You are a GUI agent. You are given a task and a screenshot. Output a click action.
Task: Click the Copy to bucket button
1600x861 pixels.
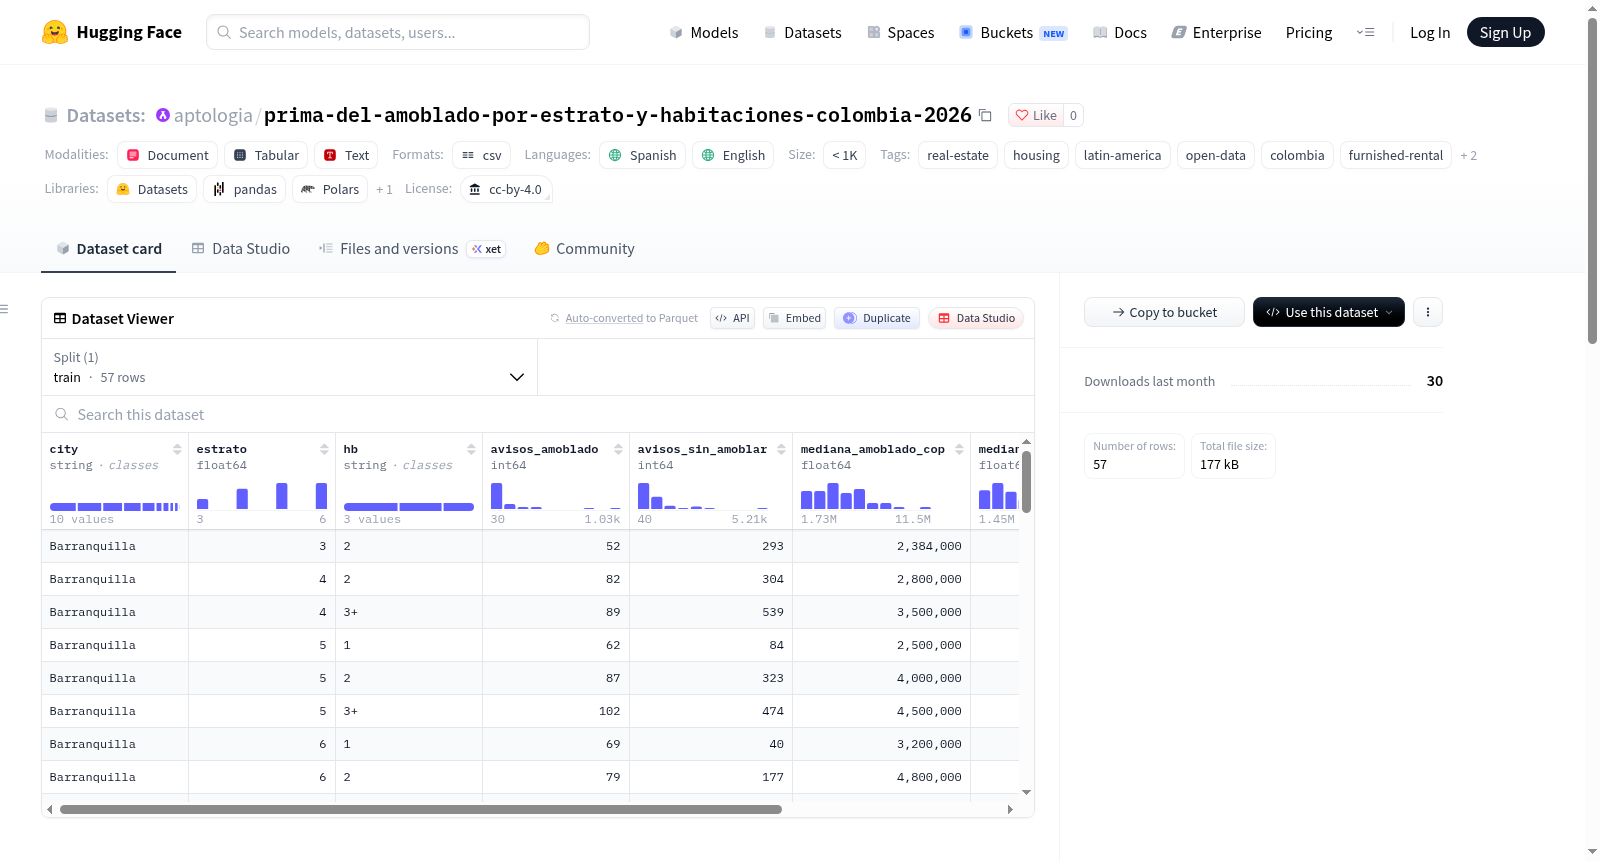pos(1164,312)
